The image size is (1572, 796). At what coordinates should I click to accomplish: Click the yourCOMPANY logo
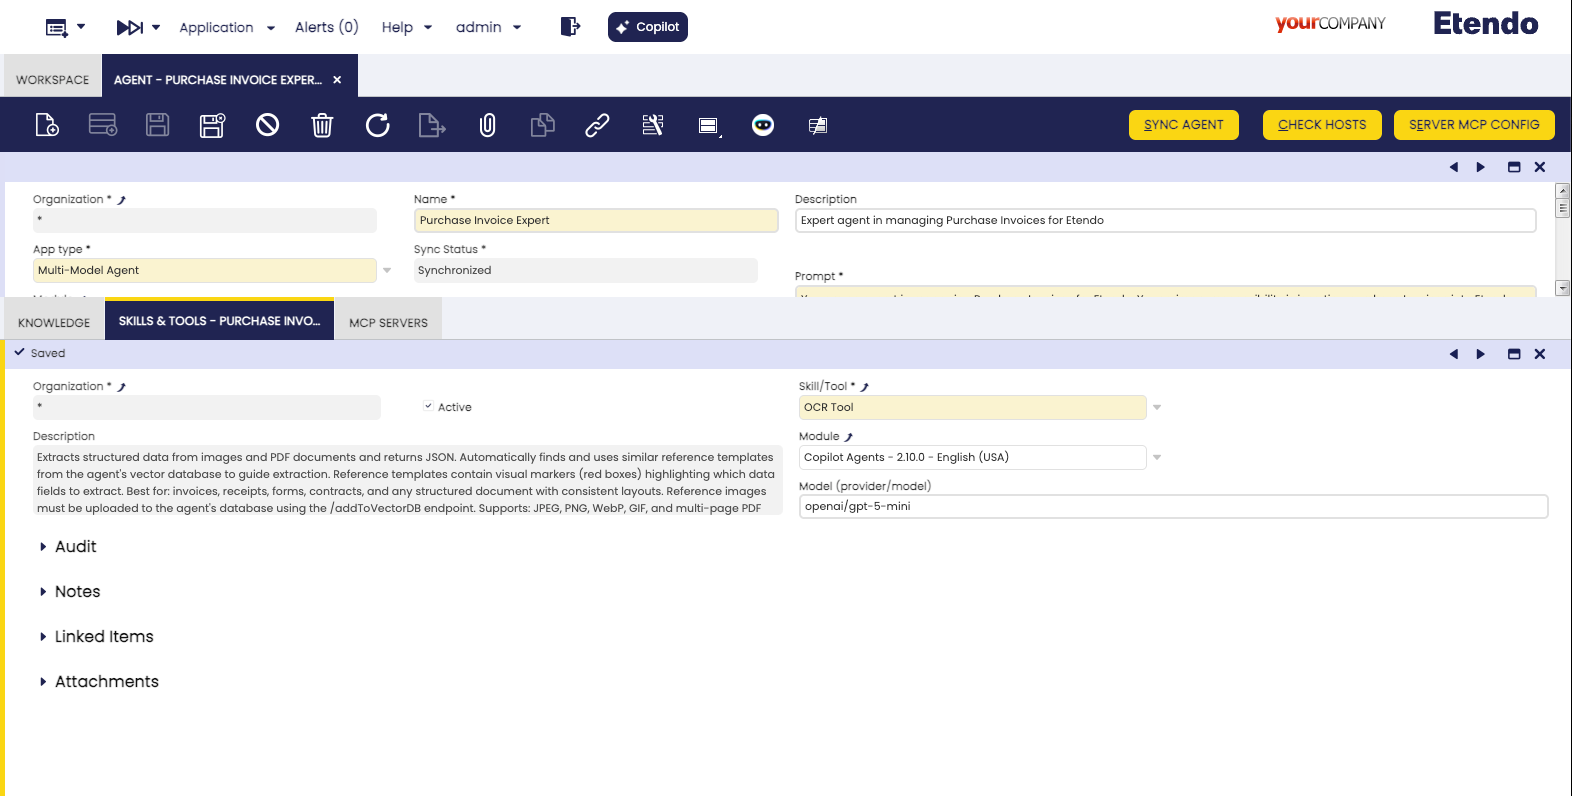1330,23
